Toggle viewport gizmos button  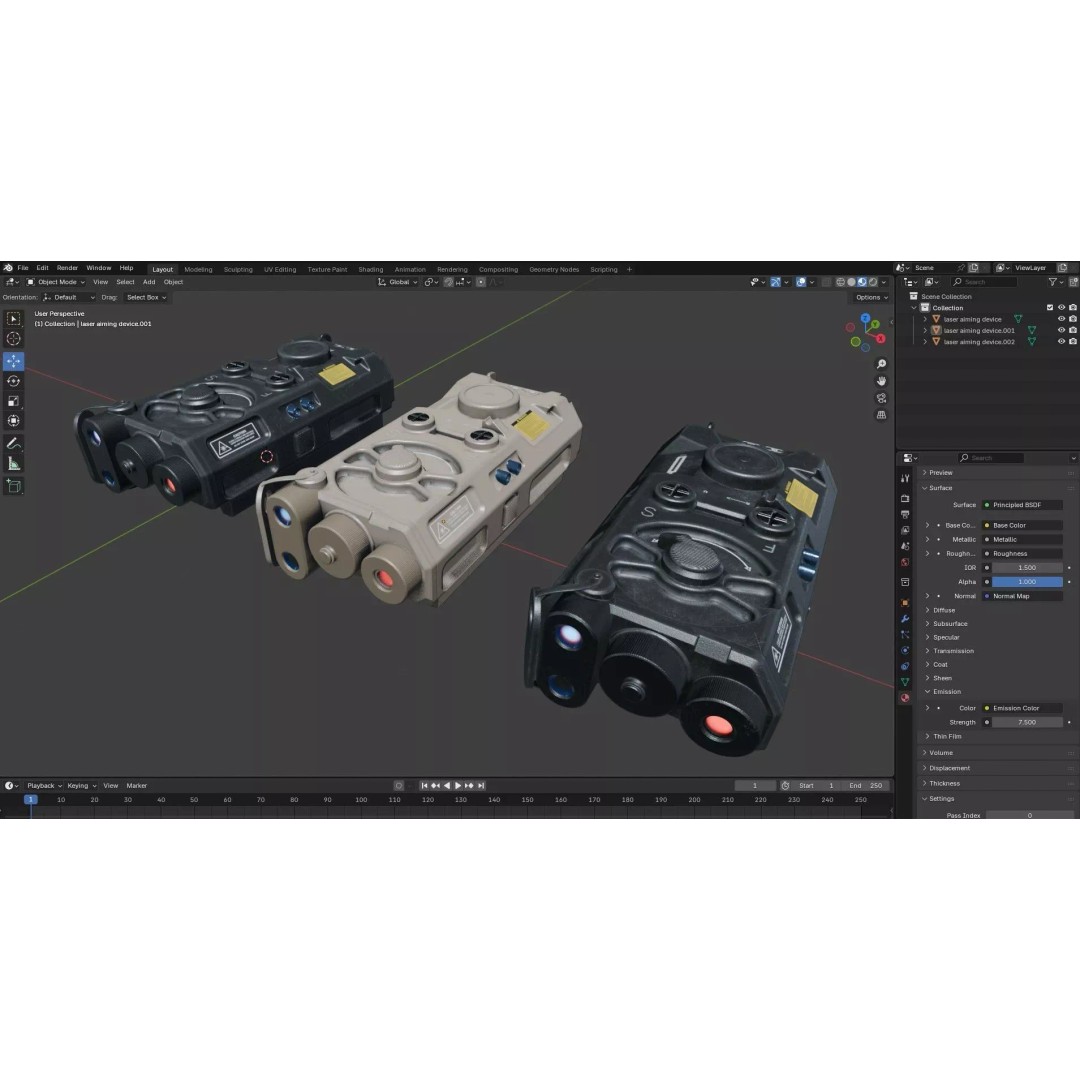point(776,282)
